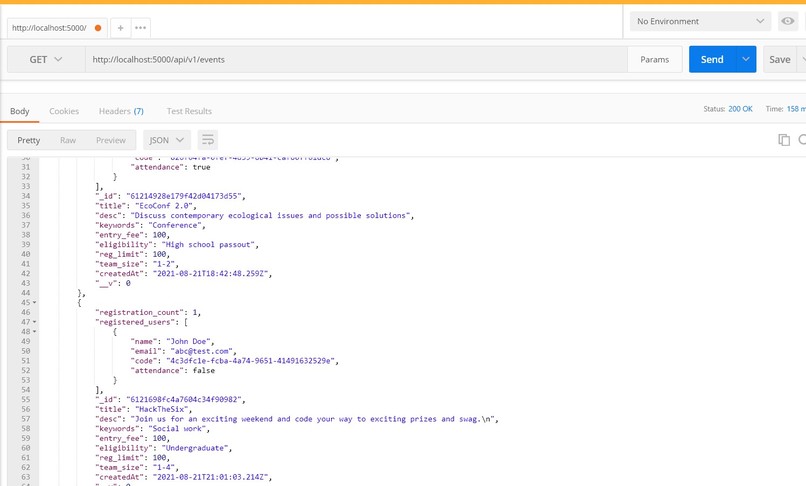Viewport: 806px width, 486px height.
Task: Click the "61214928e179f42d04173d55" id value
Action: coord(184,196)
